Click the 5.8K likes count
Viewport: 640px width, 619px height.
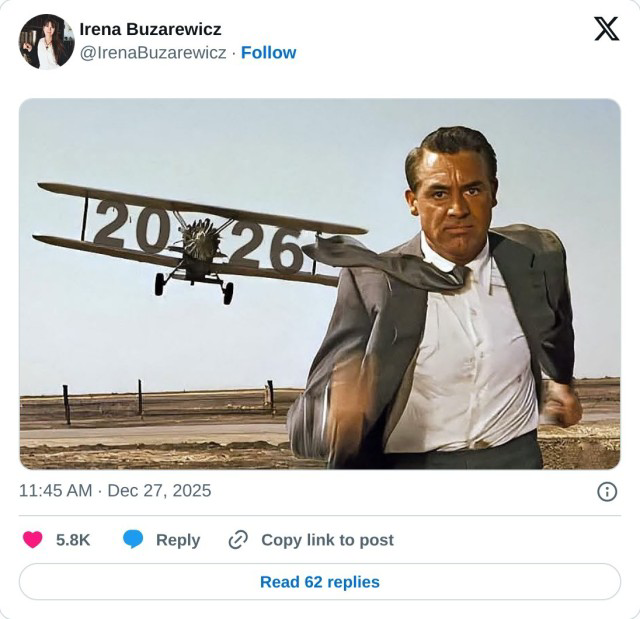point(73,540)
